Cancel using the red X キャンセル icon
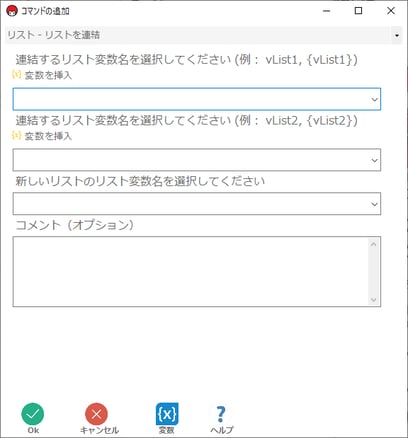Screen dimensions: 408x438 96,414
